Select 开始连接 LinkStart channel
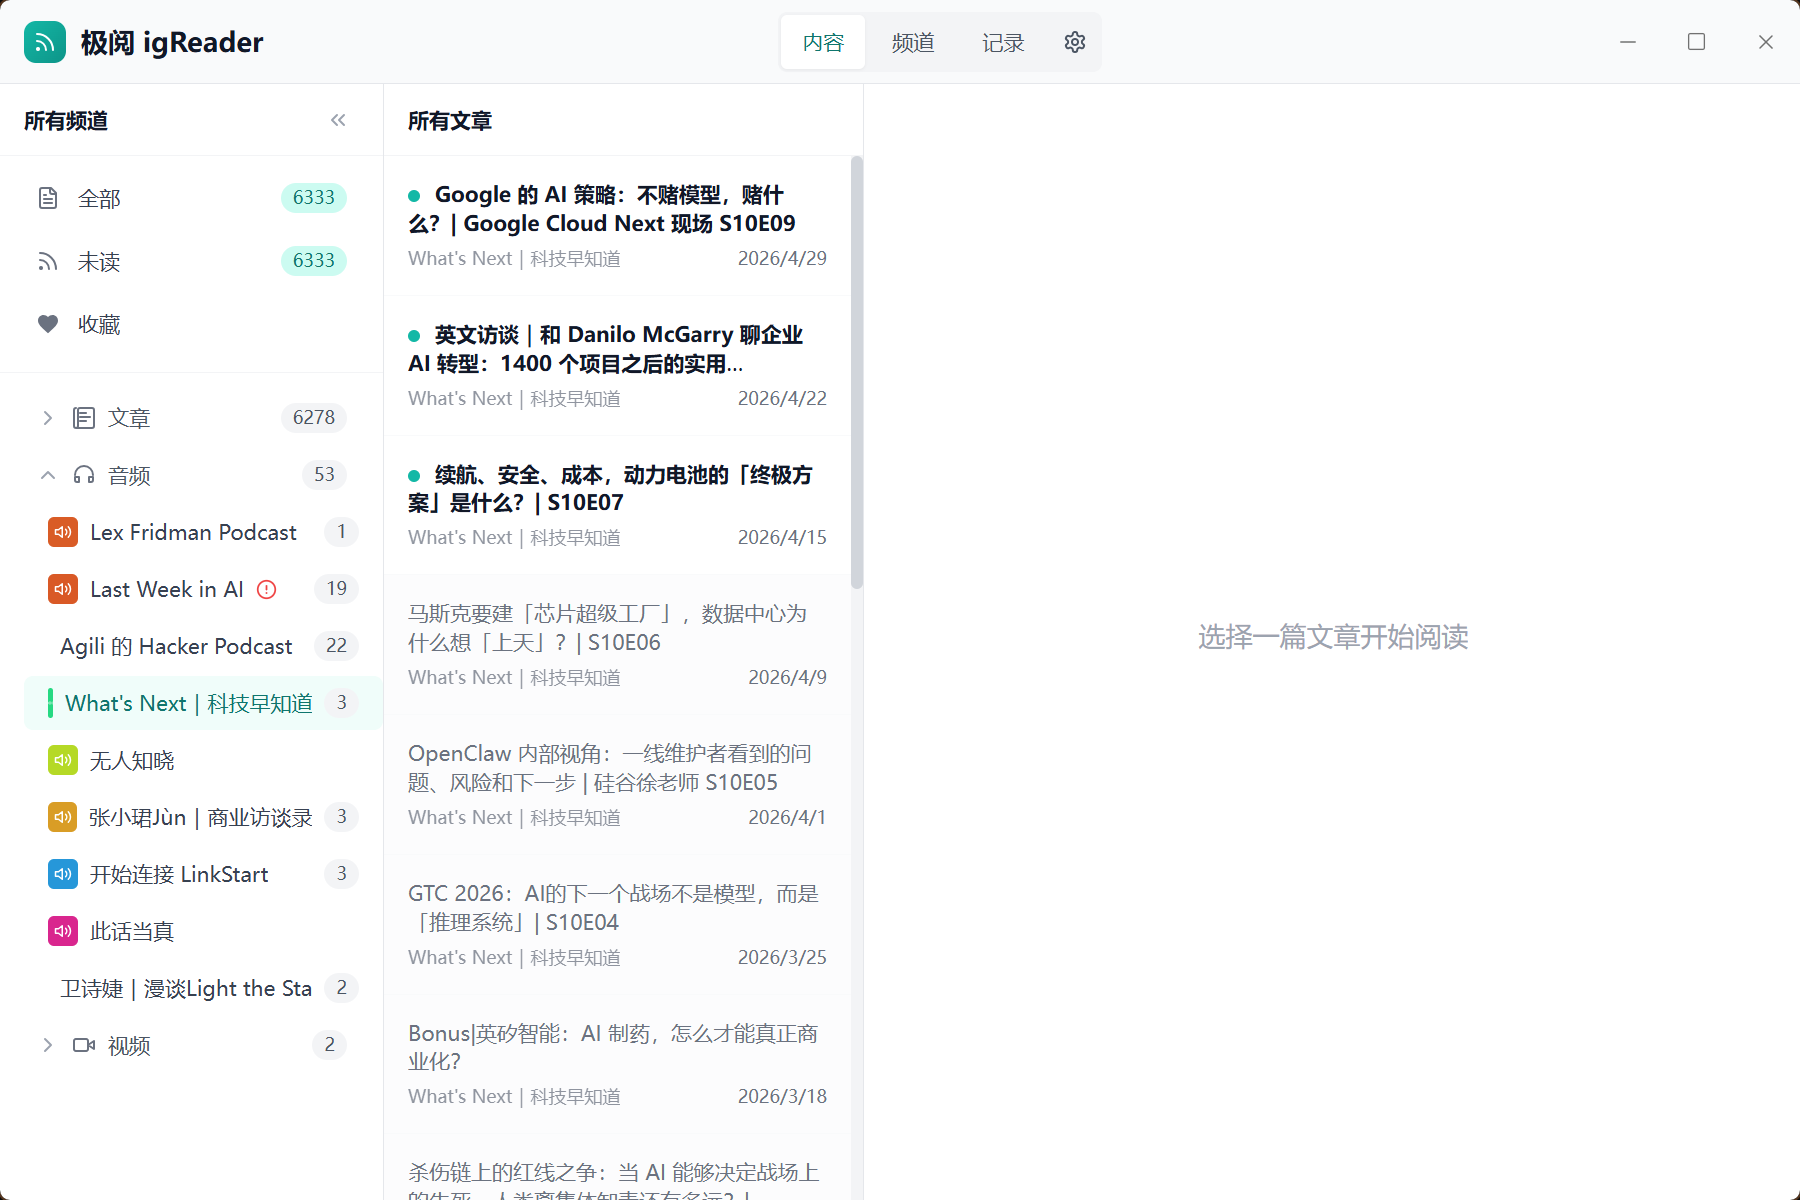 pyautogui.click(x=203, y=874)
